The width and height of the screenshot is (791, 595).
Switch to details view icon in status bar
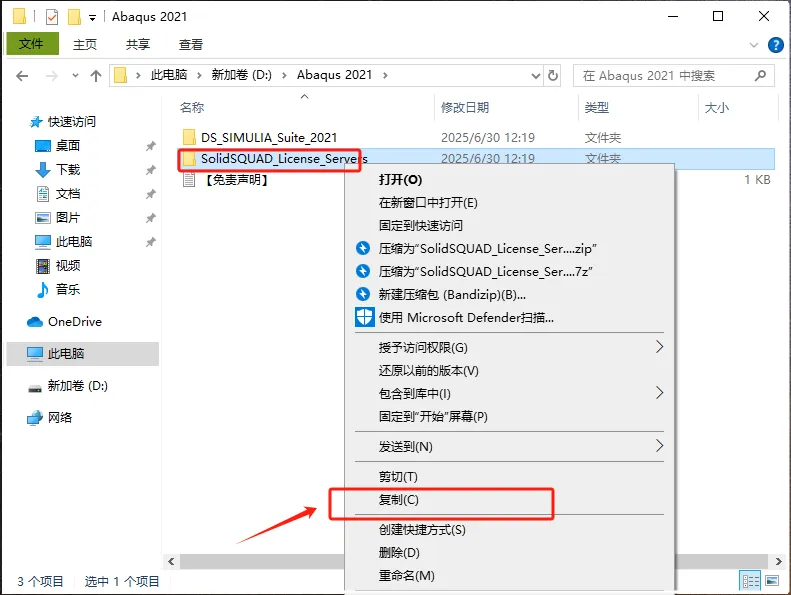pyautogui.click(x=750, y=581)
